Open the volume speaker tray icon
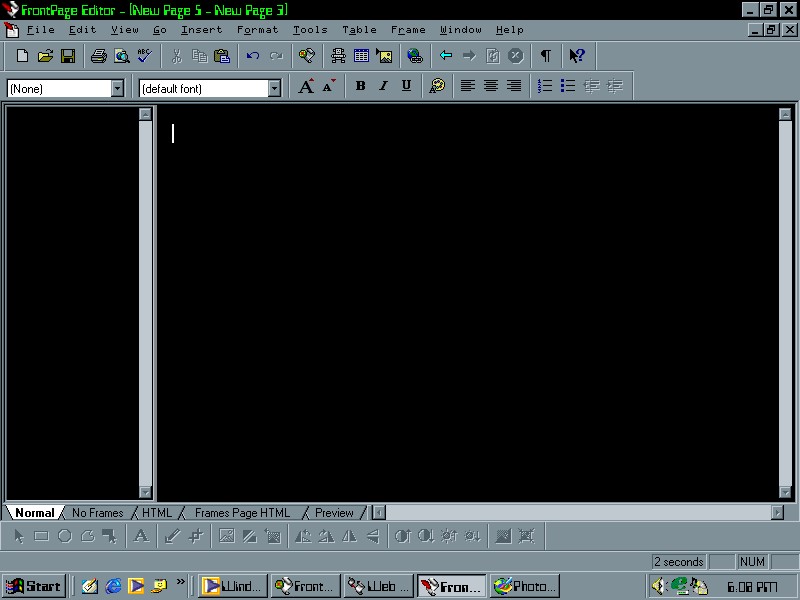 659,586
